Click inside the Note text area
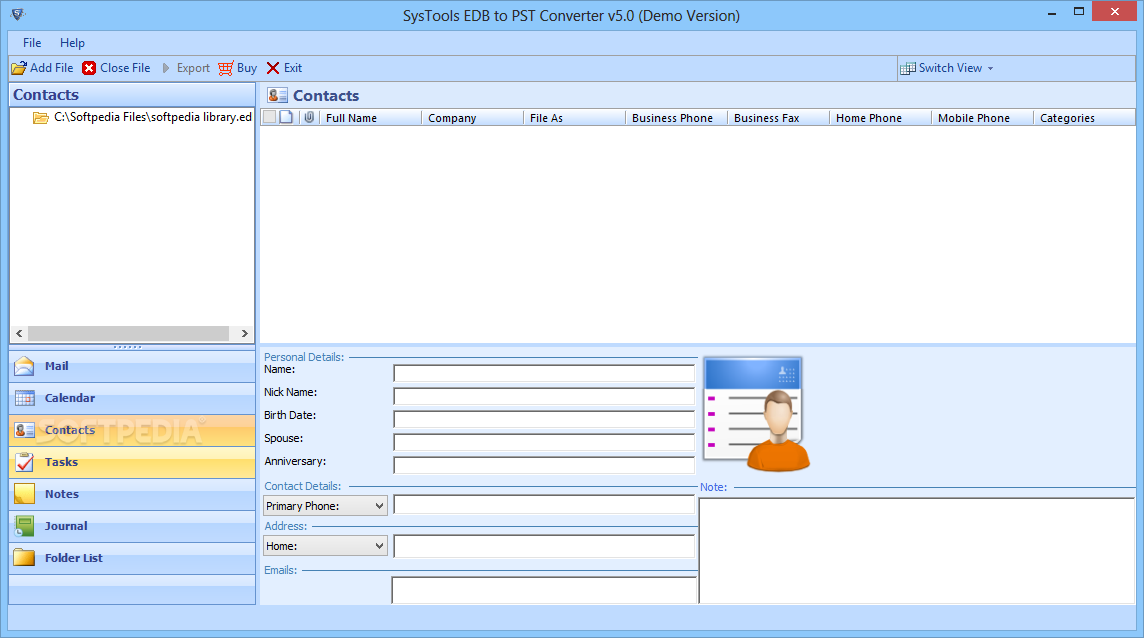 click(x=917, y=551)
